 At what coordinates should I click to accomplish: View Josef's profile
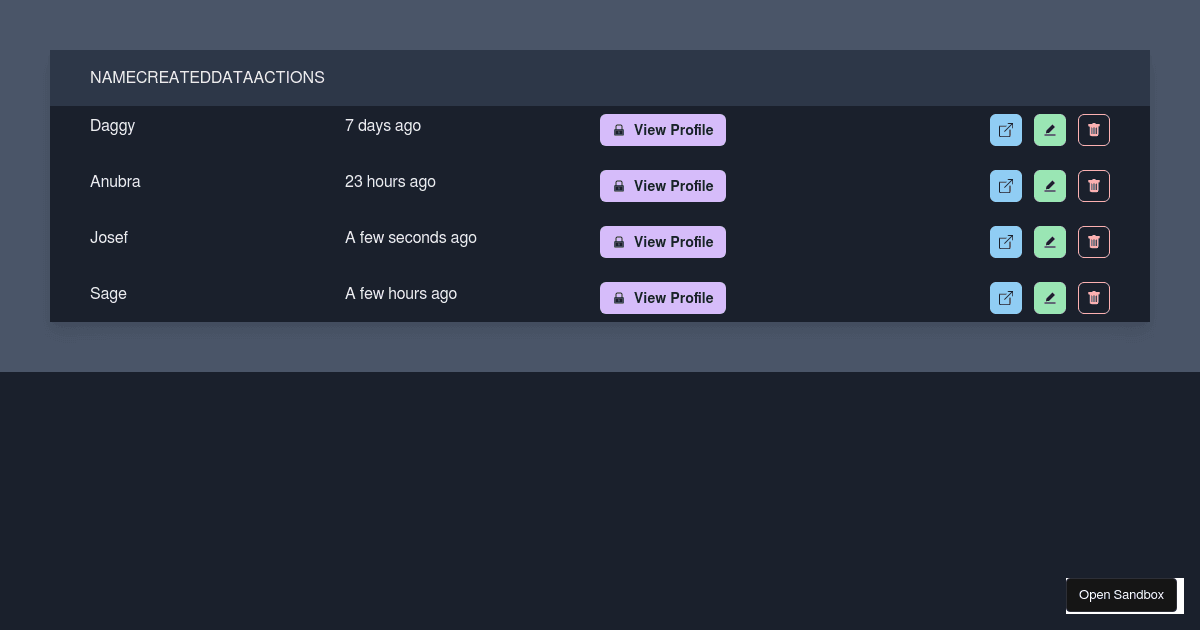point(662,242)
